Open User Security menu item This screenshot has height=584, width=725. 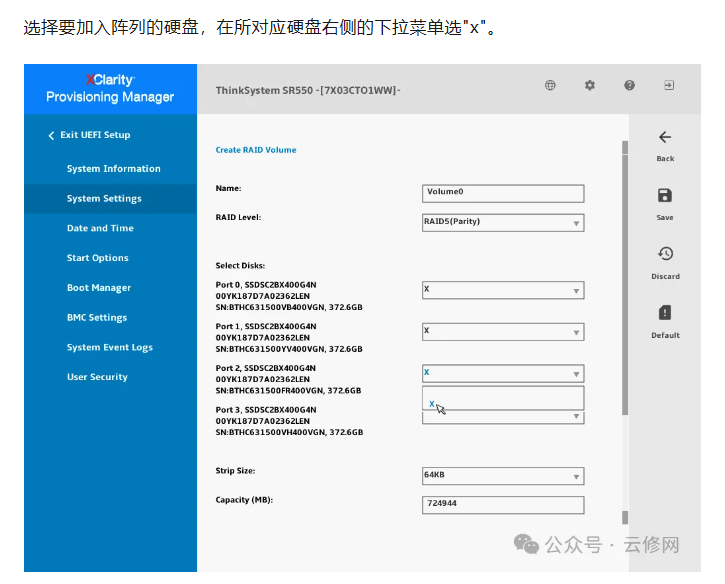pos(97,377)
